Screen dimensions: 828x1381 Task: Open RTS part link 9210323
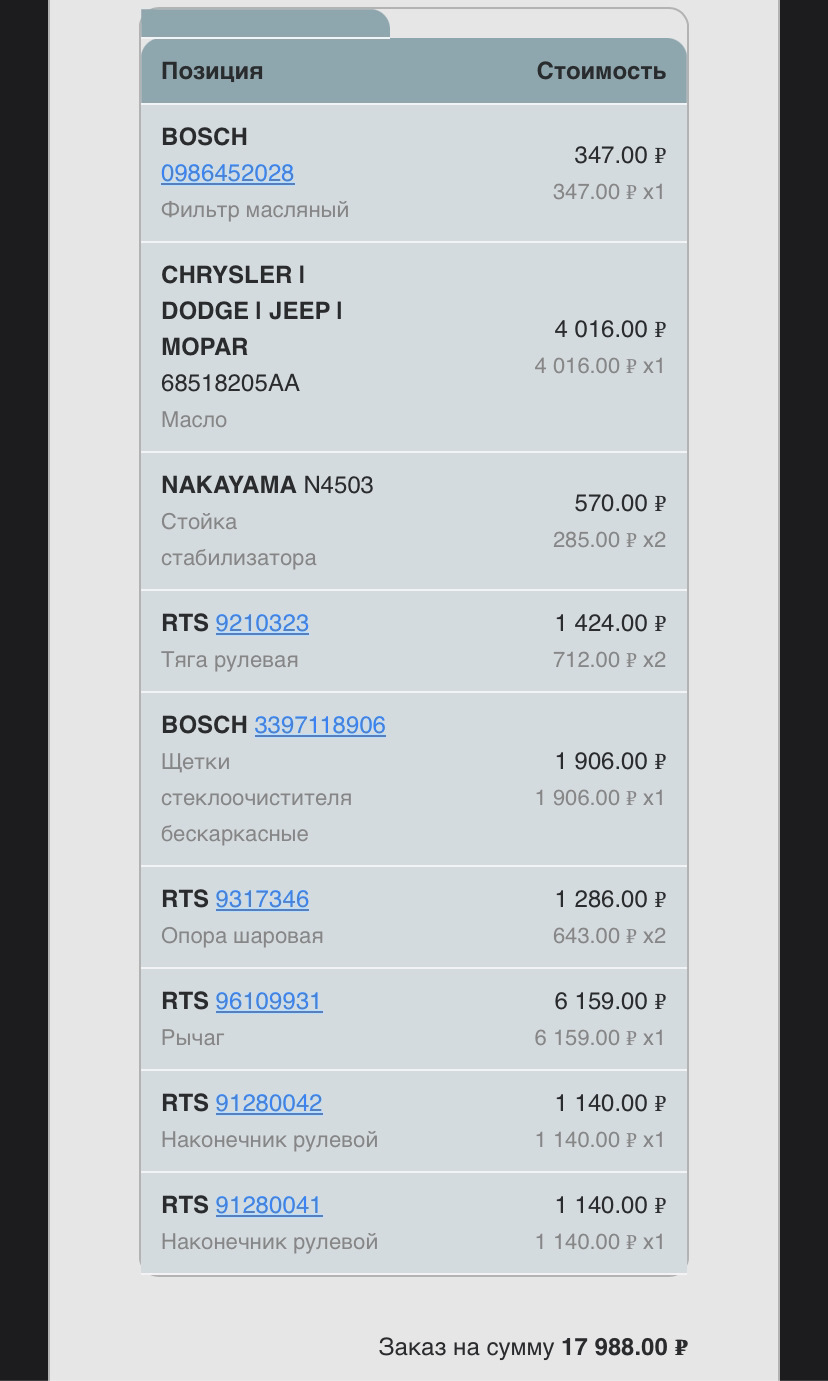click(x=262, y=623)
